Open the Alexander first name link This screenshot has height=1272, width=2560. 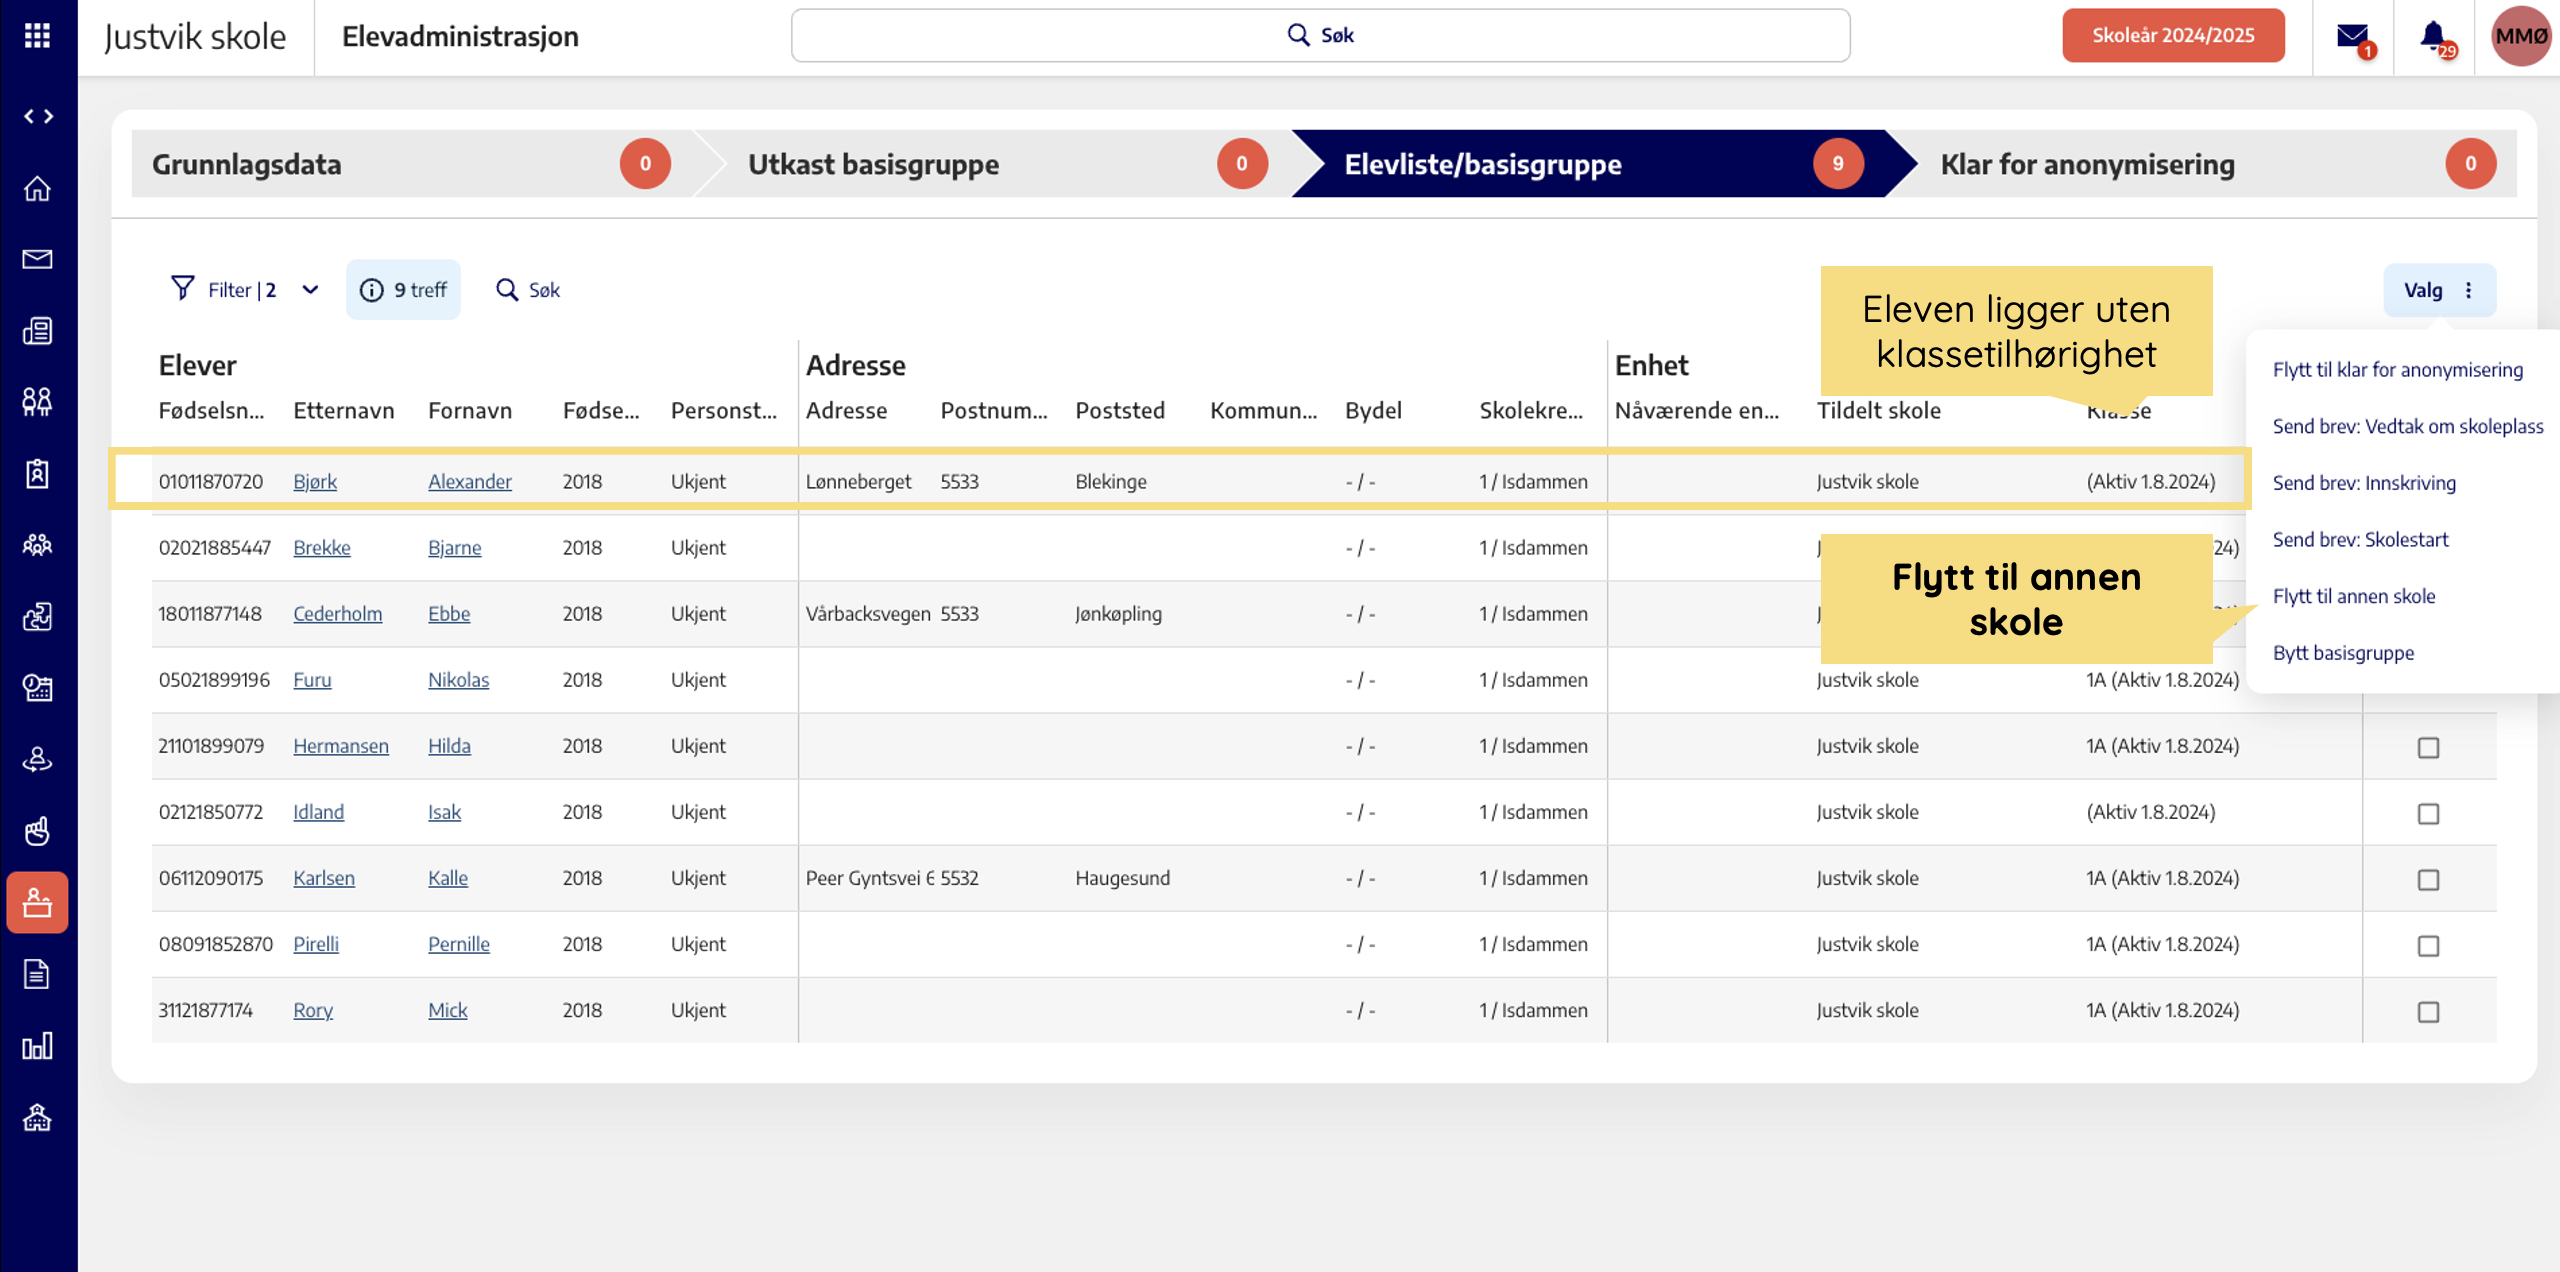pyautogui.click(x=469, y=481)
